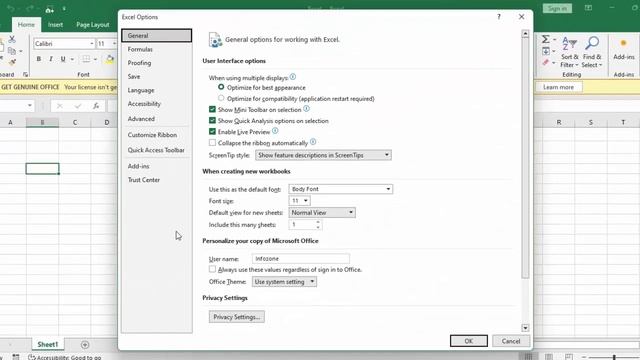Uncheck Show Mini Toolbar on selection
The image size is (640, 360).
coord(212,109)
